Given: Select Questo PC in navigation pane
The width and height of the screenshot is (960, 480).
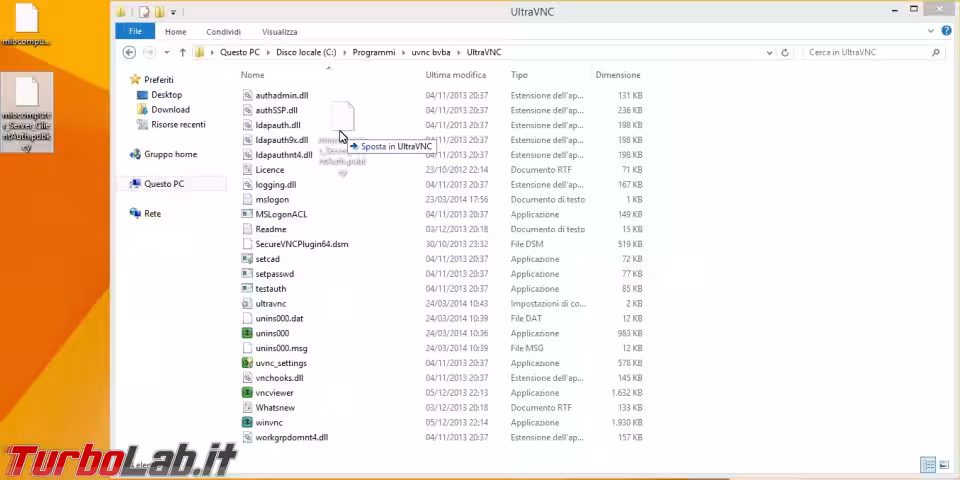Looking at the screenshot, I should pos(163,184).
